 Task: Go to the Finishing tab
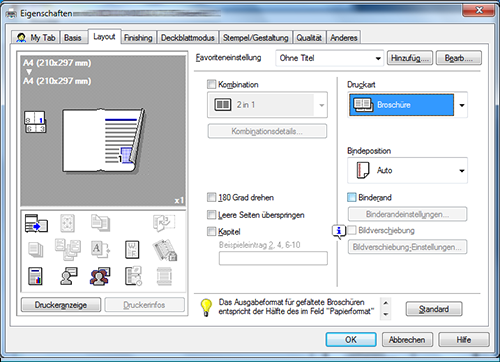tap(138, 38)
